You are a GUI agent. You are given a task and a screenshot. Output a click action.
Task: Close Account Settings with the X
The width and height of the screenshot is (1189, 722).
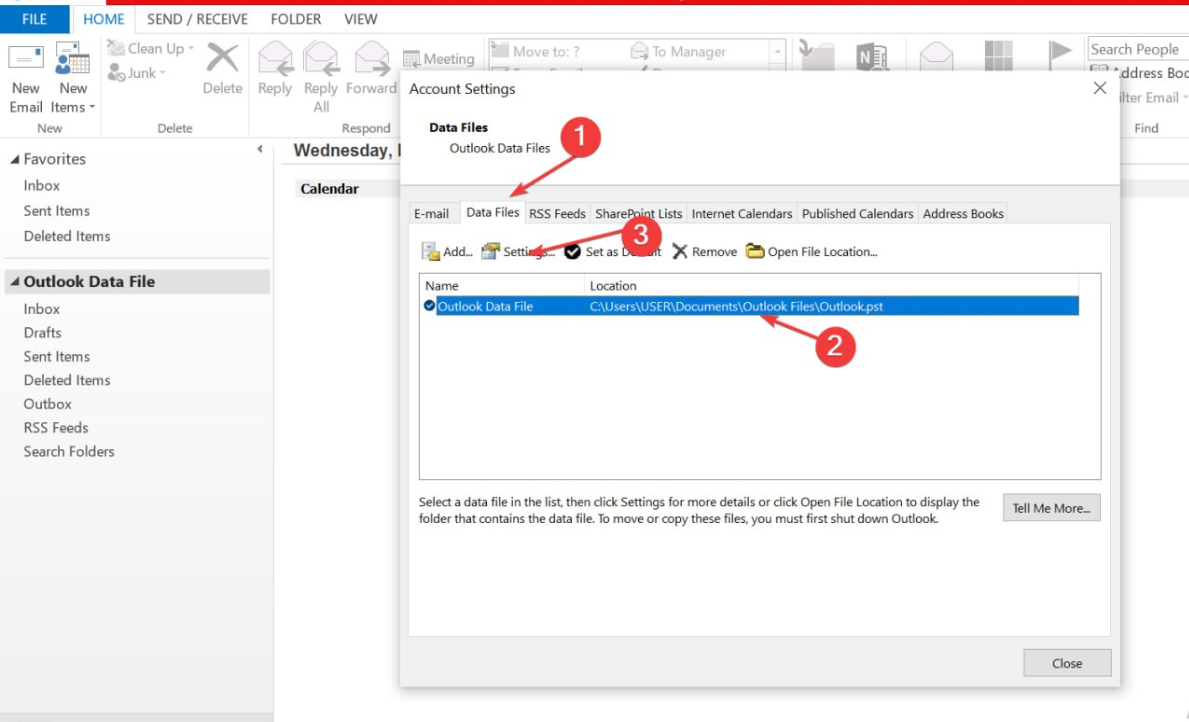(1100, 89)
